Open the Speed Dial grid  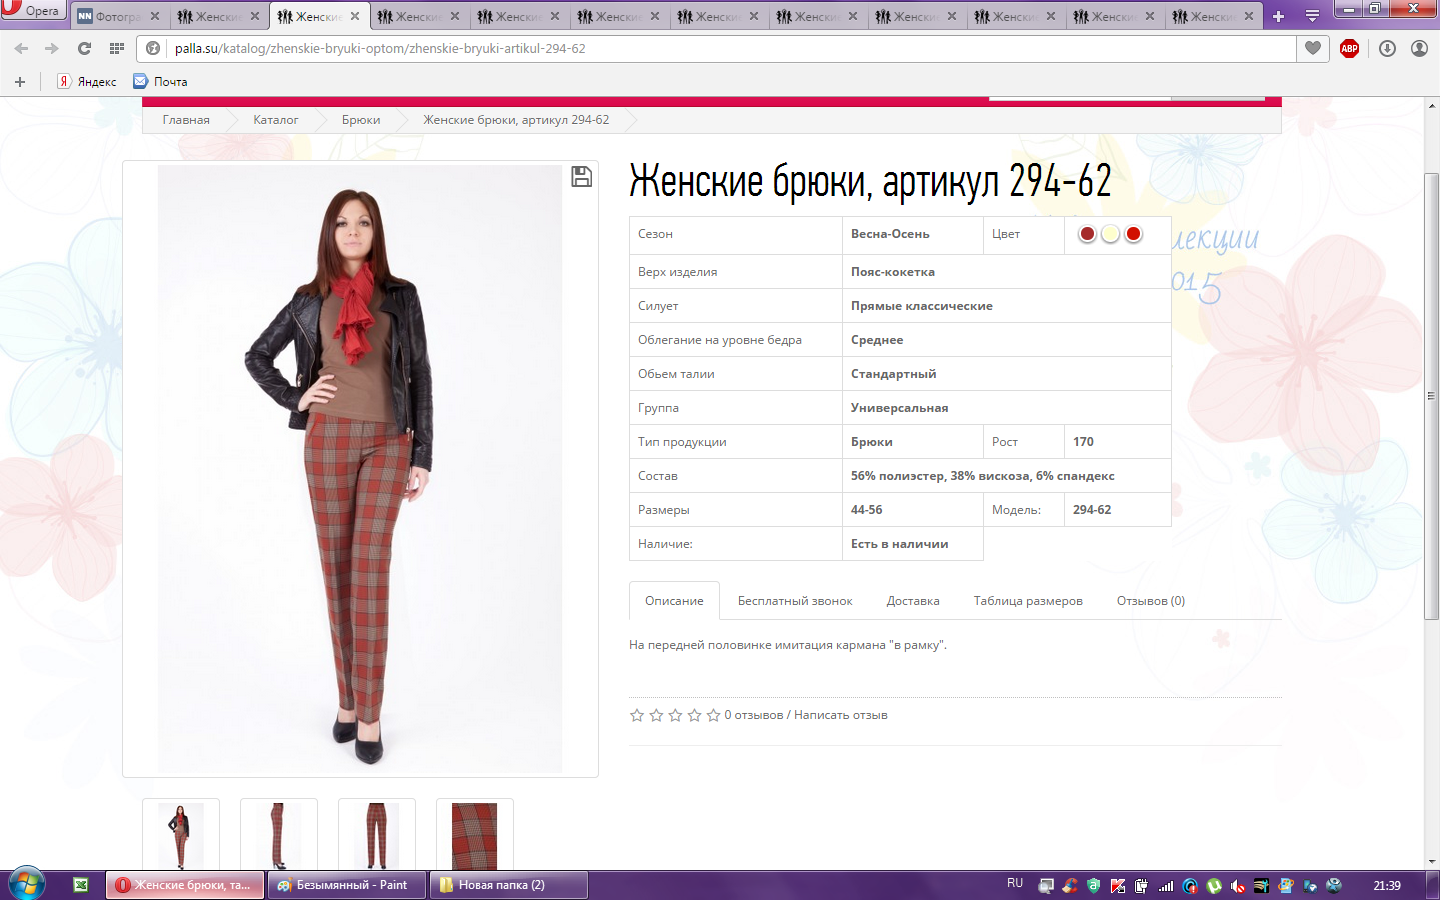click(117, 48)
